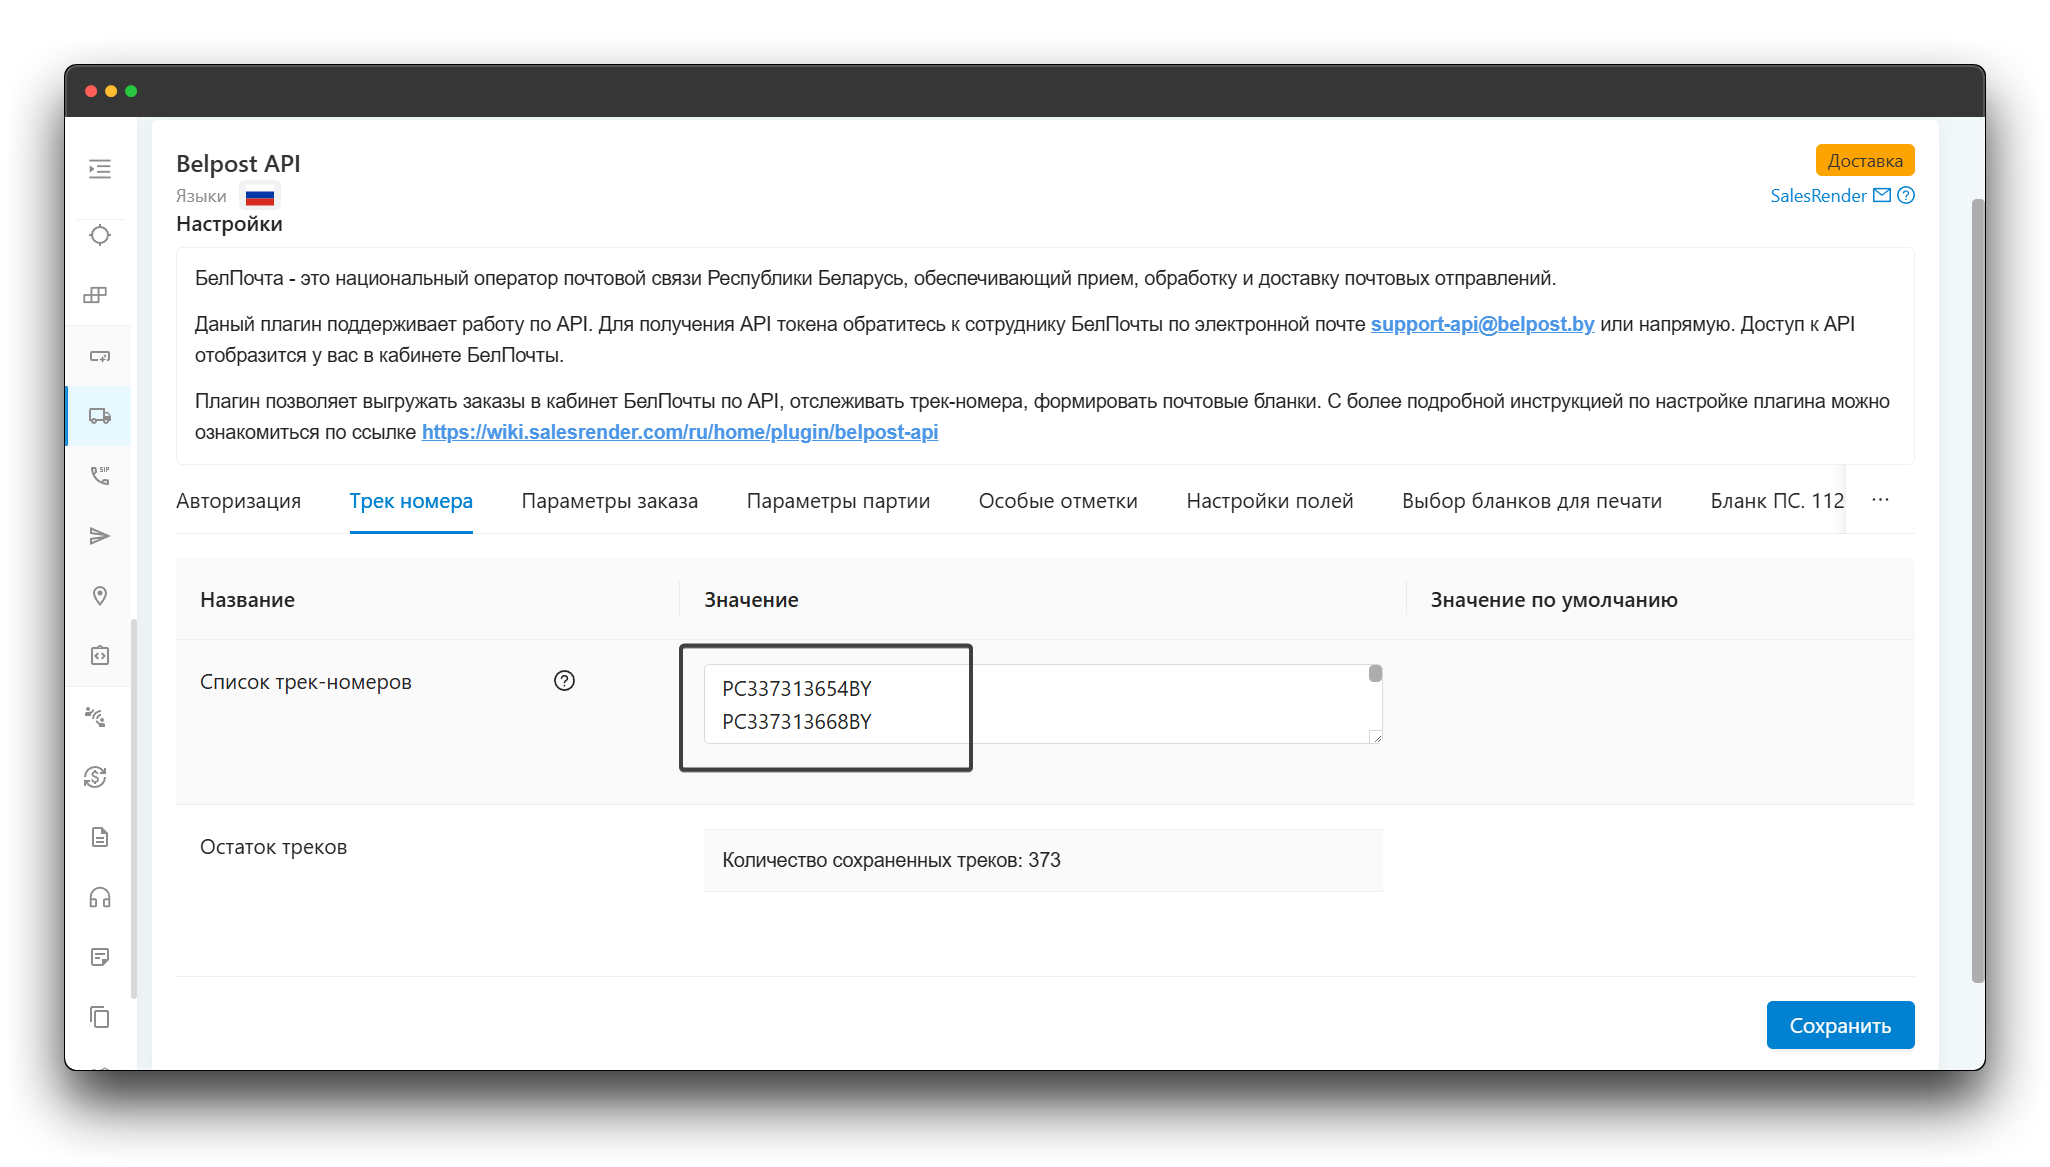Click the Доставка orange badge
Screen dimensions: 2050x1167
[1865, 160]
